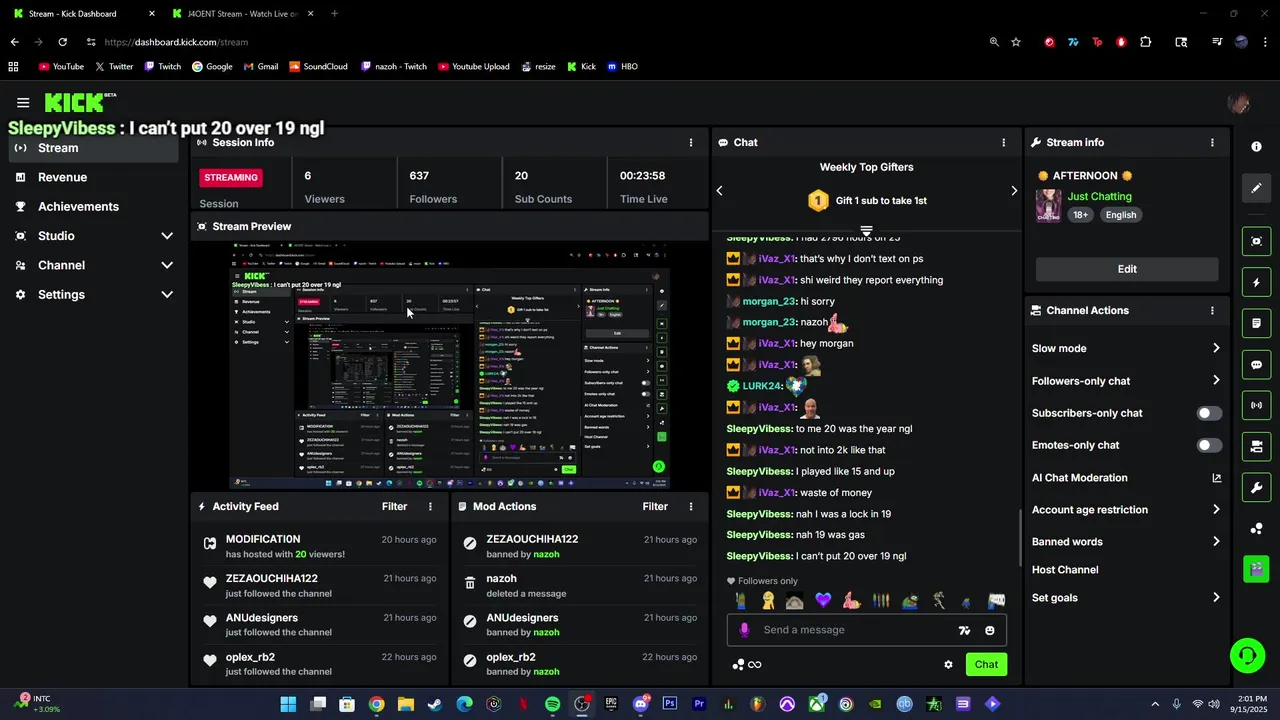Image resolution: width=1280 pixels, height=720 pixels.
Task: Click the green Chat send button
Action: pyautogui.click(x=986, y=664)
